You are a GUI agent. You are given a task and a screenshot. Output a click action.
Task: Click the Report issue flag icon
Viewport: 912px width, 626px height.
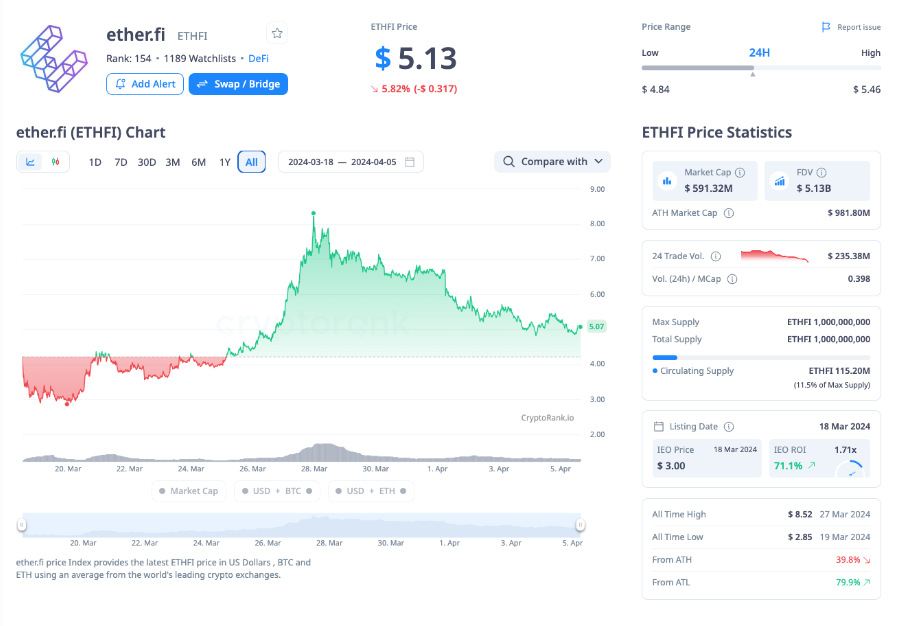(x=825, y=27)
